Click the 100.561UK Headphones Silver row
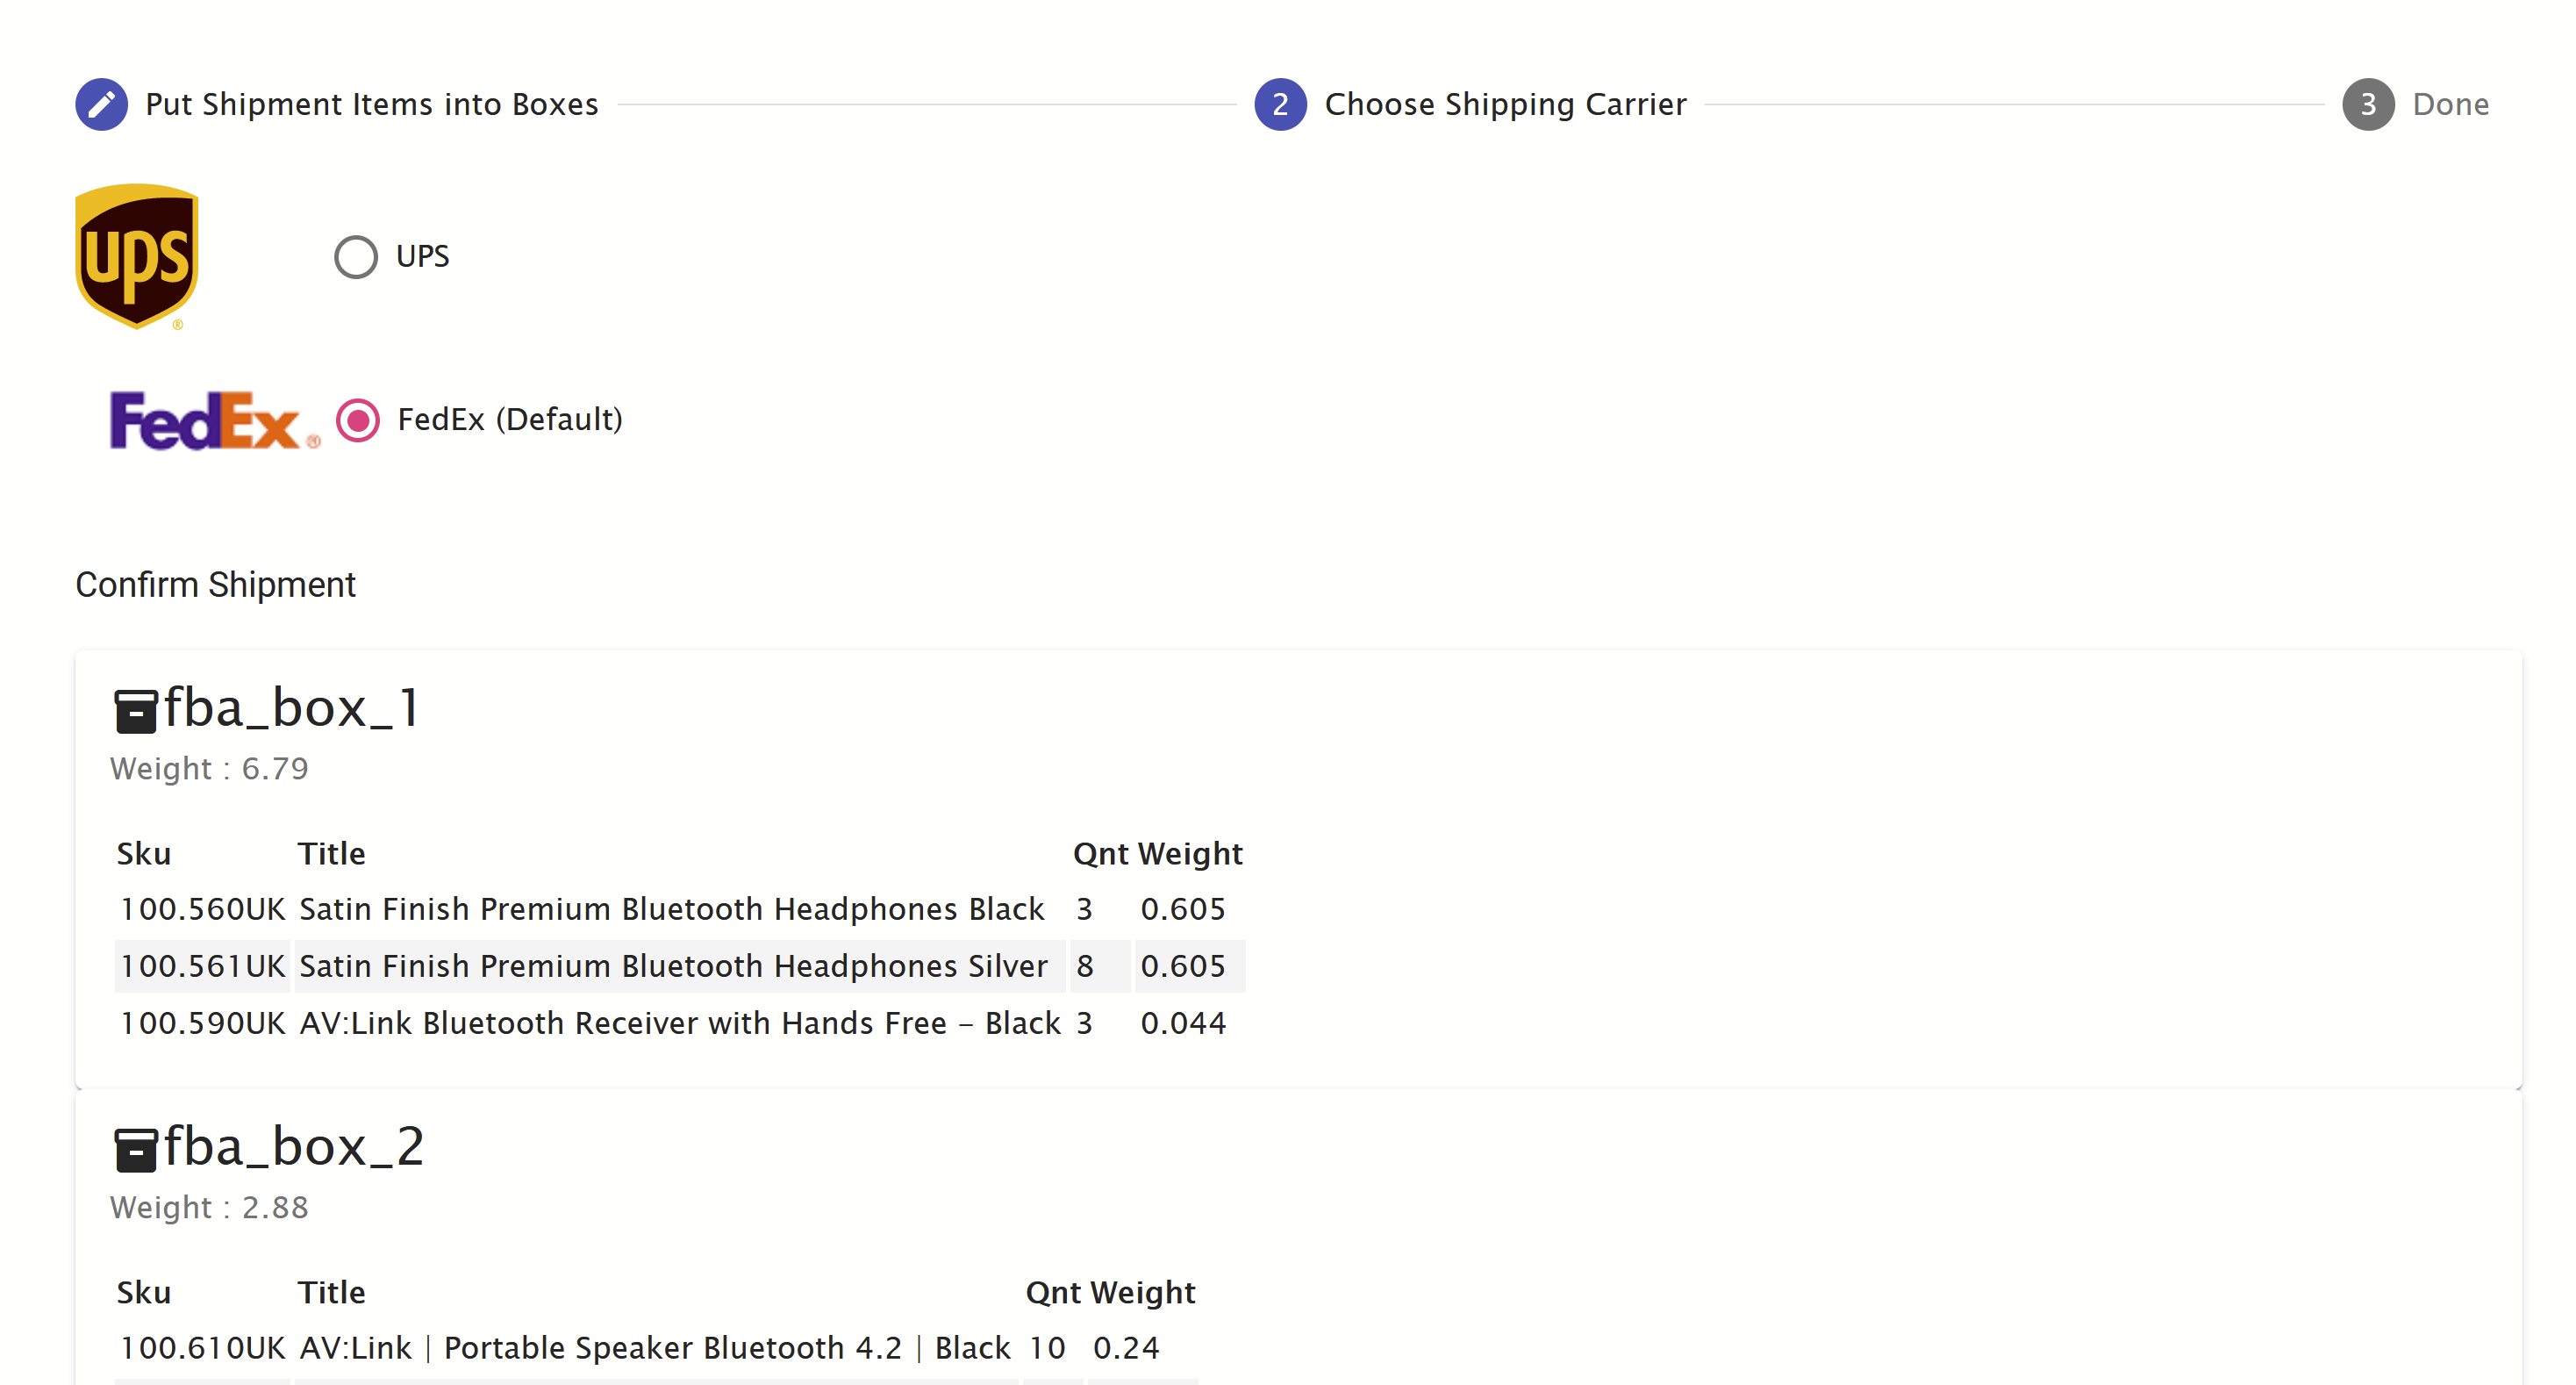Screen dimensions: 2576x1385 click(x=672, y=966)
